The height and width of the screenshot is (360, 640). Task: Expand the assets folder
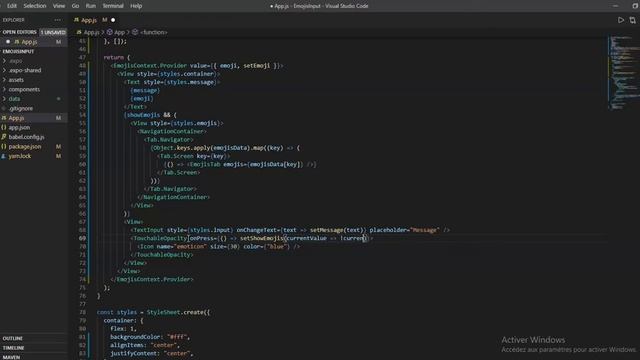coord(16,80)
